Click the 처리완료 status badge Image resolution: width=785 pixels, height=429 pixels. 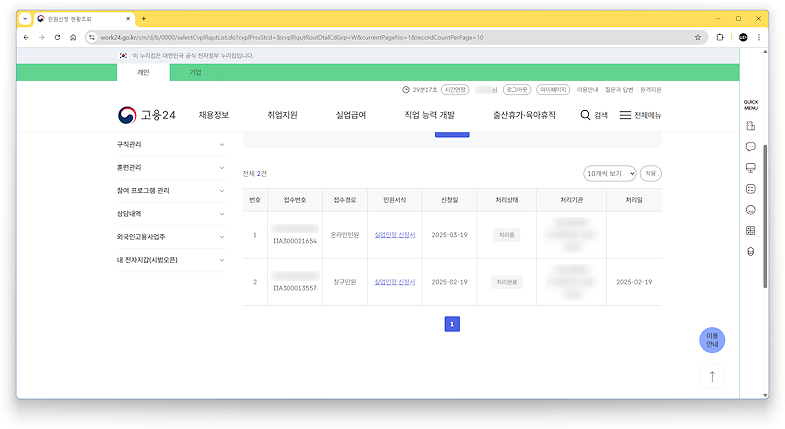click(x=506, y=282)
